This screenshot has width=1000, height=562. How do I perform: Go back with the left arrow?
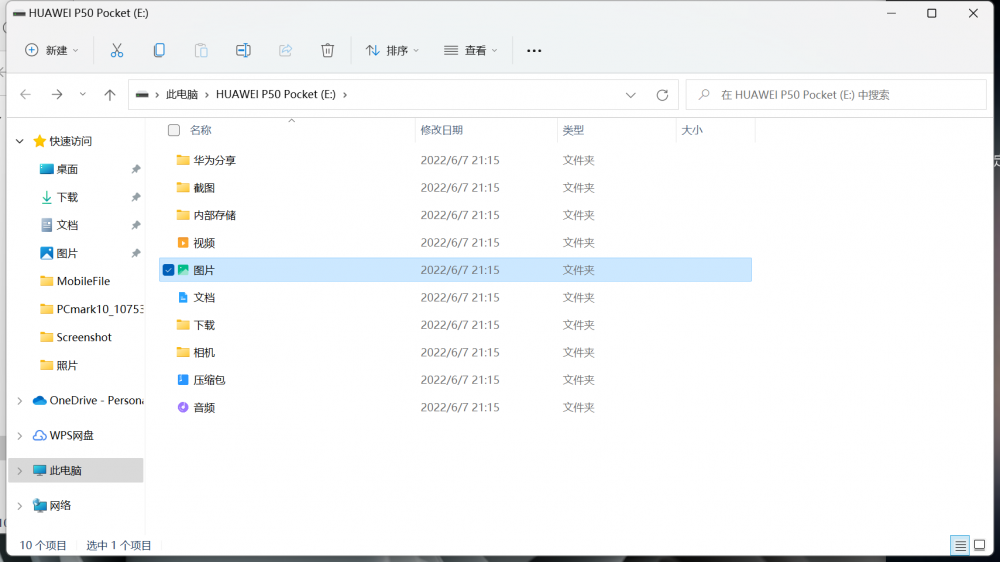[26, 94]
